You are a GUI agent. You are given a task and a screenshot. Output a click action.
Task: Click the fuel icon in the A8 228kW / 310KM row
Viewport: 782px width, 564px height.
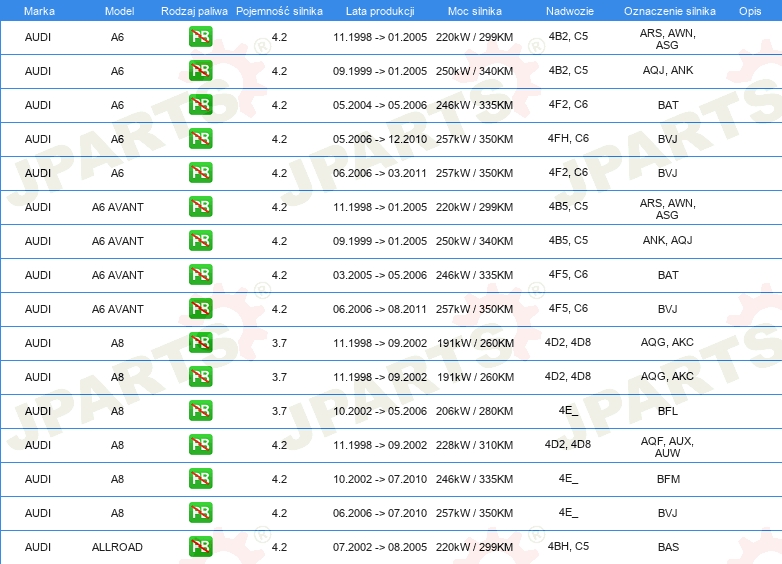point(200,444)
